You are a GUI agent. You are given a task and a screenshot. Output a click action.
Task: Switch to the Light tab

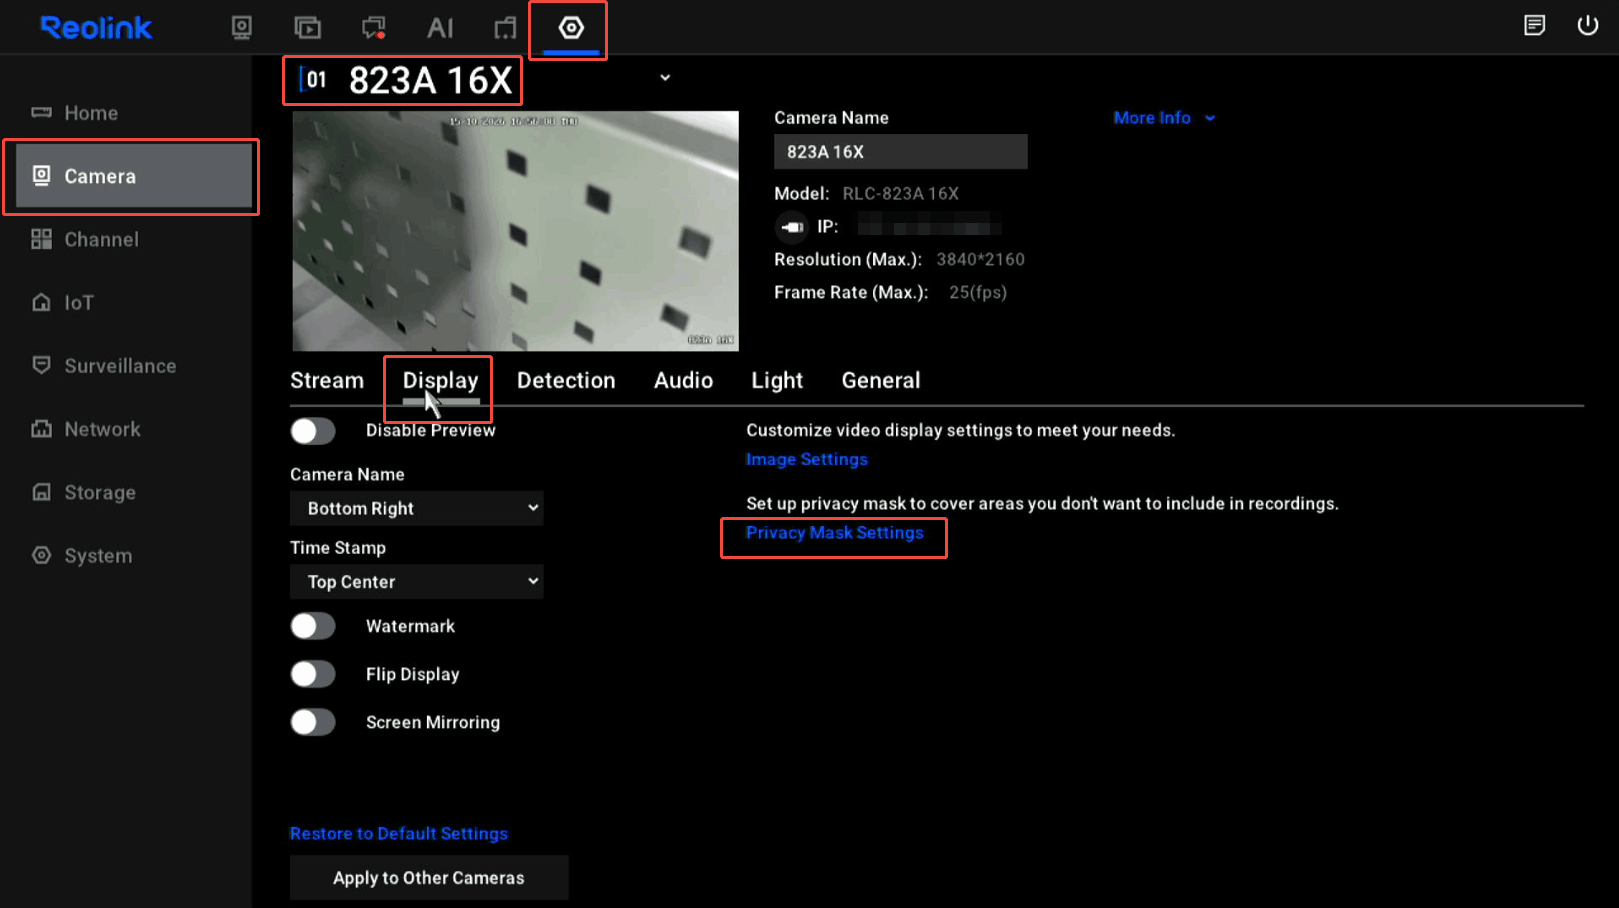coord(777,381)
